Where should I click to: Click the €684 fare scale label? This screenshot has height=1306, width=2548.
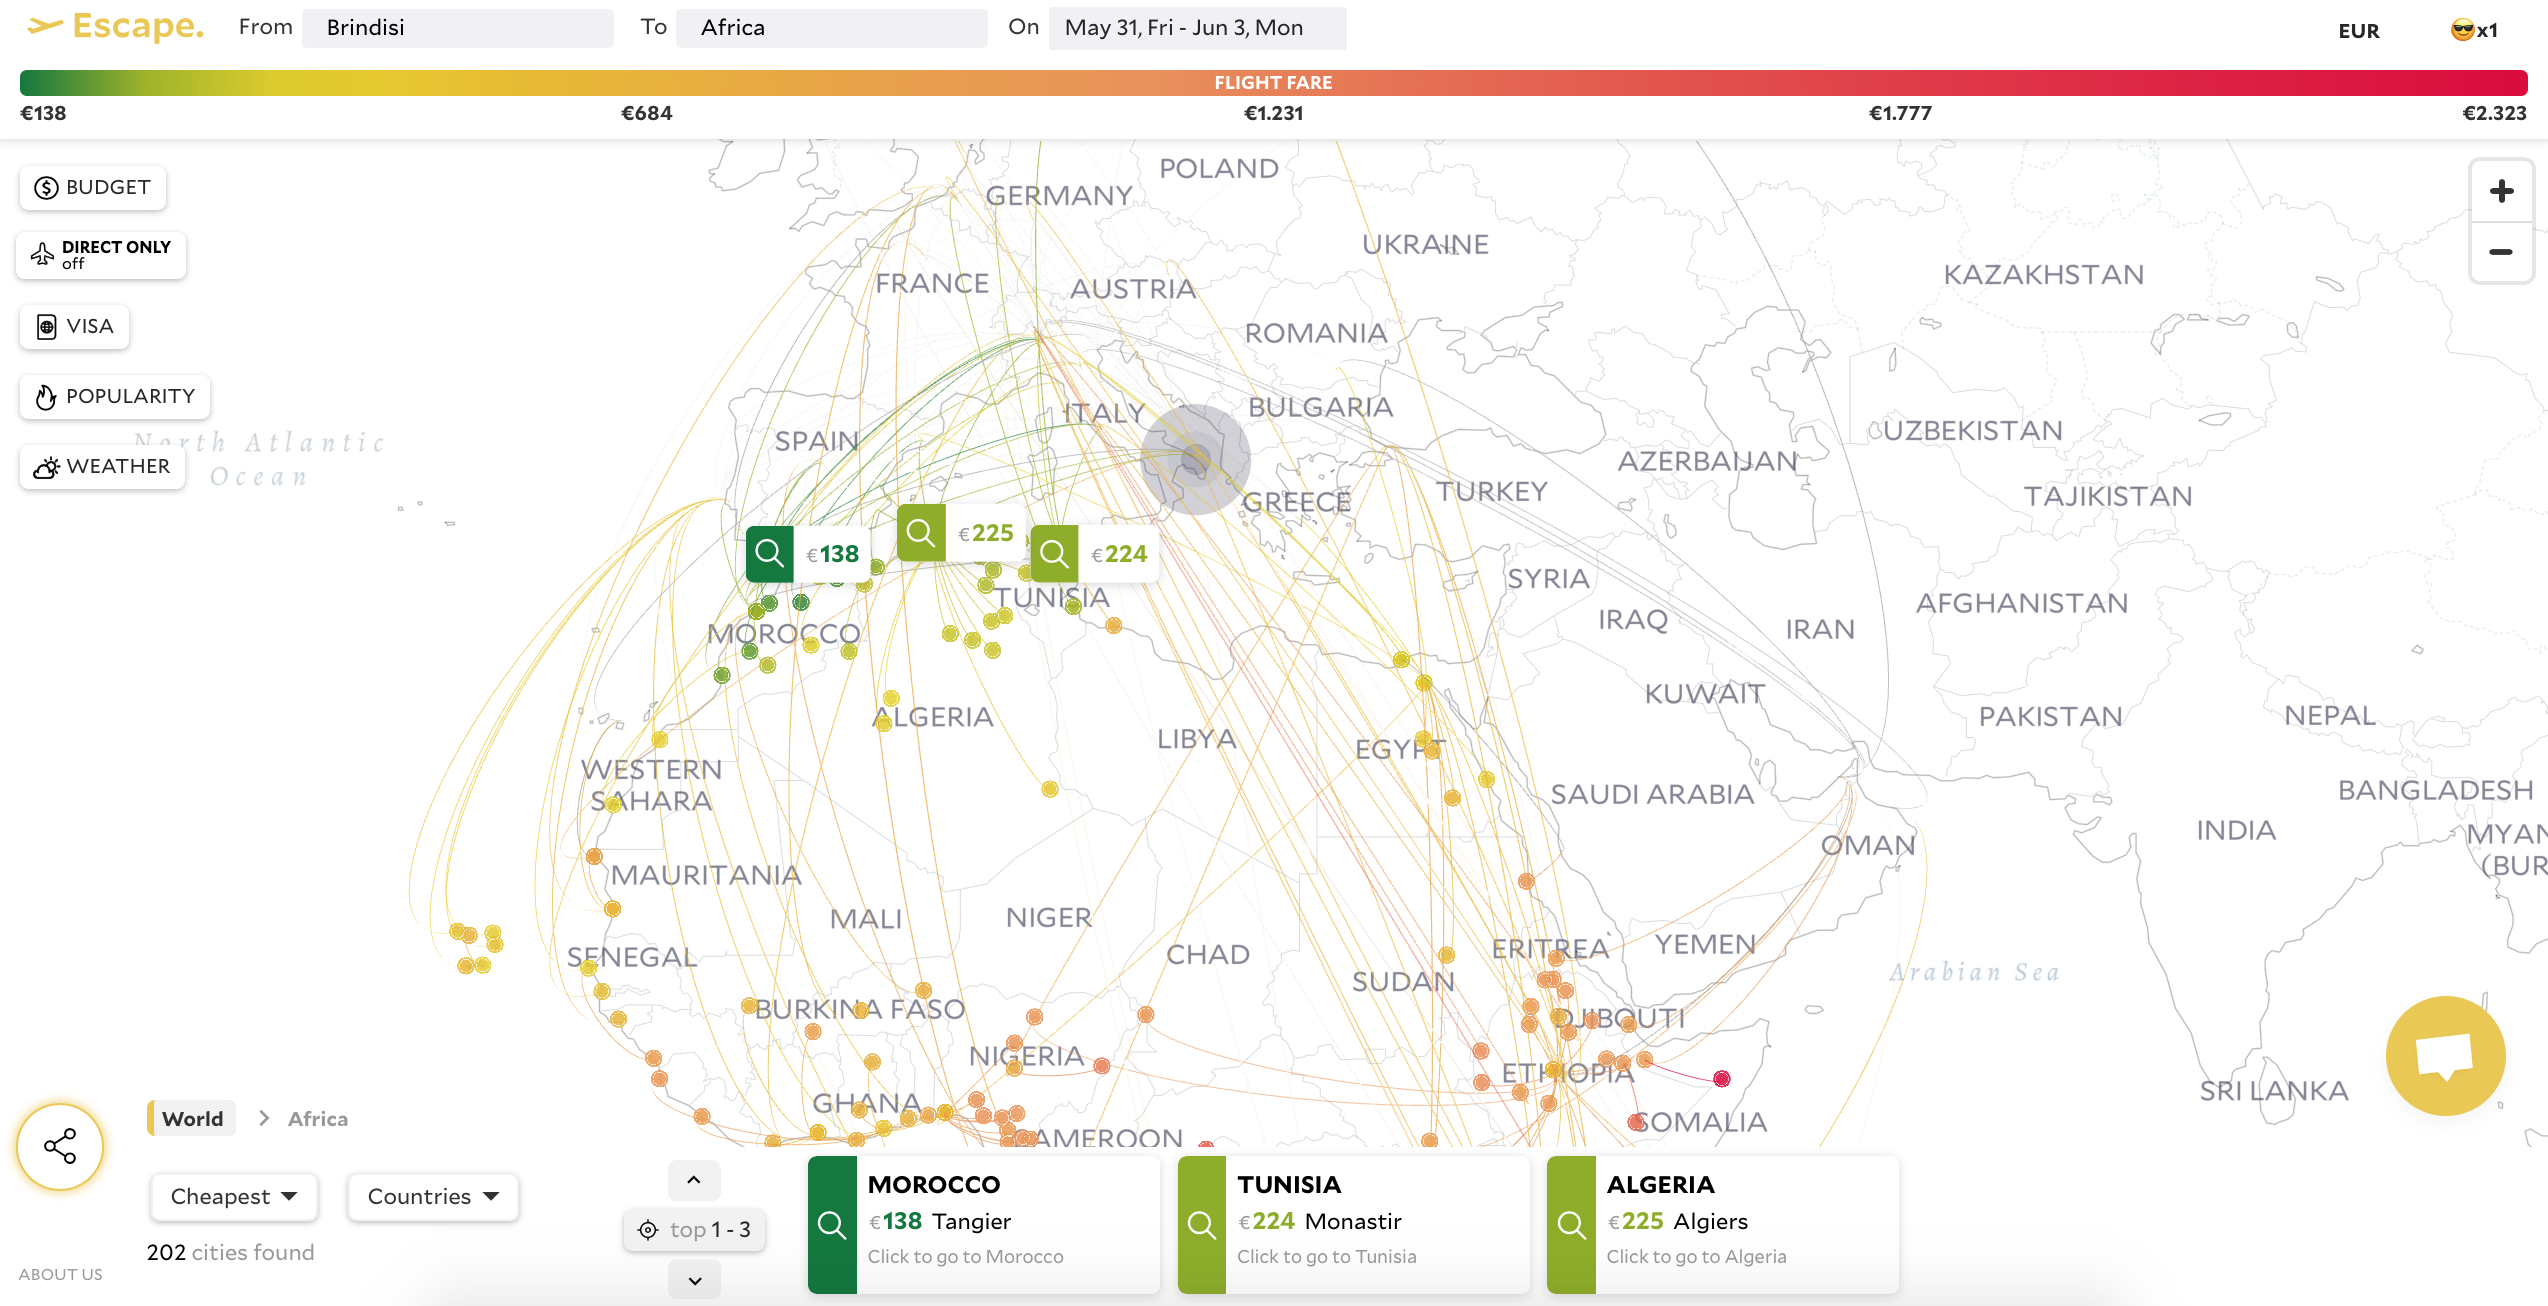[646, 114]
